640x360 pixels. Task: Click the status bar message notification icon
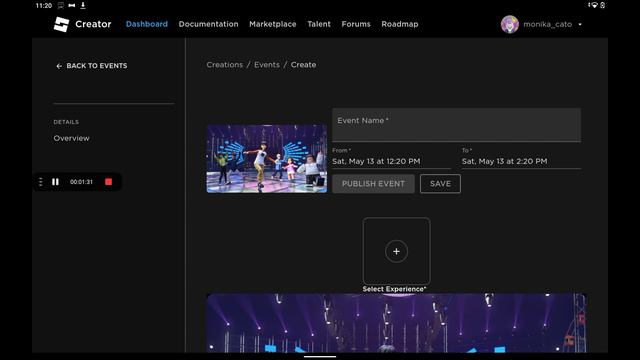[x=60, y=5]
